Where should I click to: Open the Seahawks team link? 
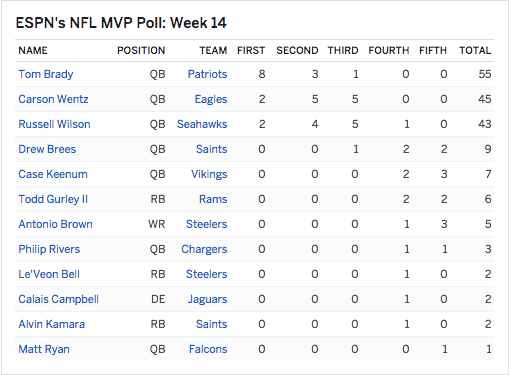coord(202,124)
